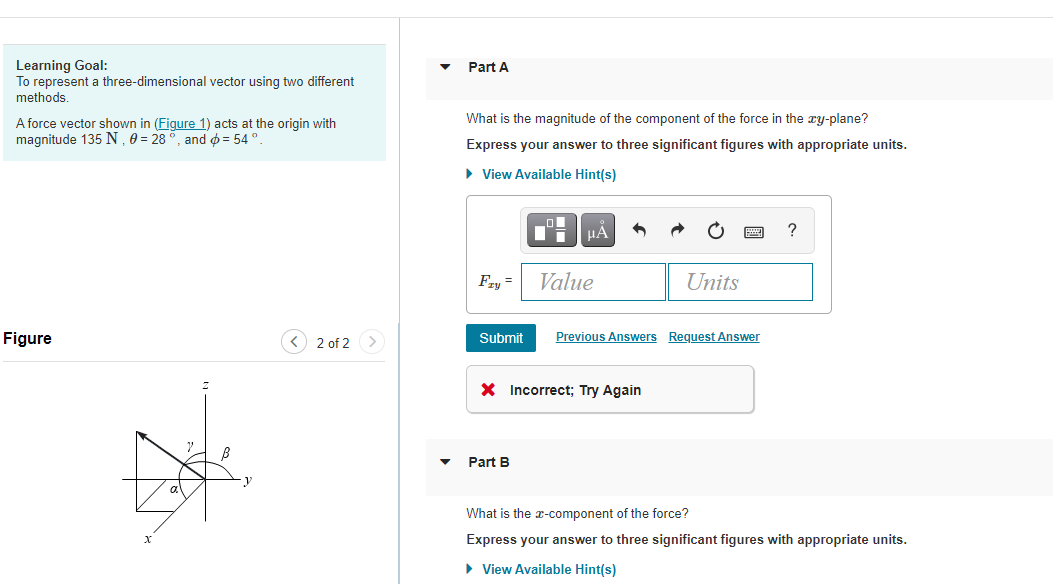The width and height of the screenshot is (1053, 584).
Task: Click the Request Answer link
Action: (714, 337)
